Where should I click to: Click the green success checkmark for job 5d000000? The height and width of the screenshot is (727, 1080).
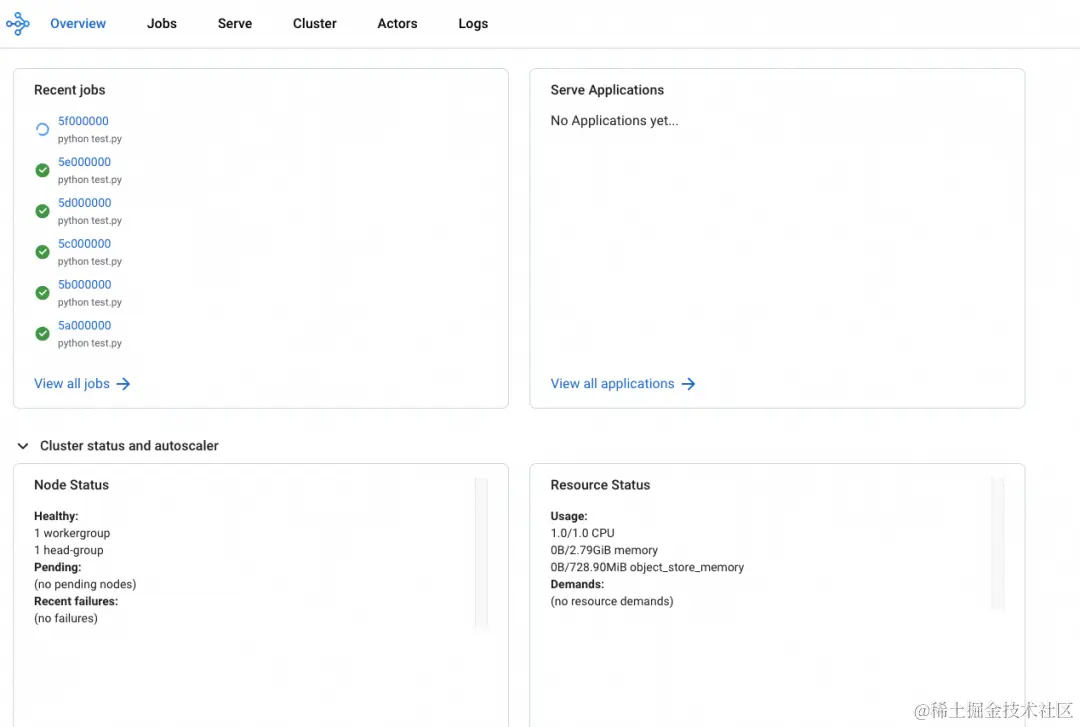(x=42, y=211)
